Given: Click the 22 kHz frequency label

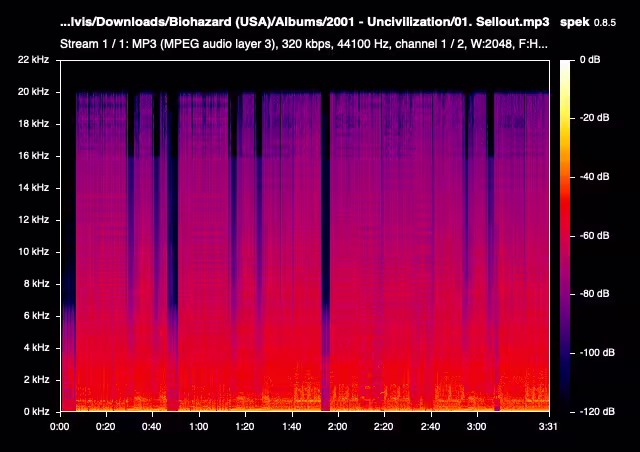Looking at the screenshot, I should click(x=33, y=60).
